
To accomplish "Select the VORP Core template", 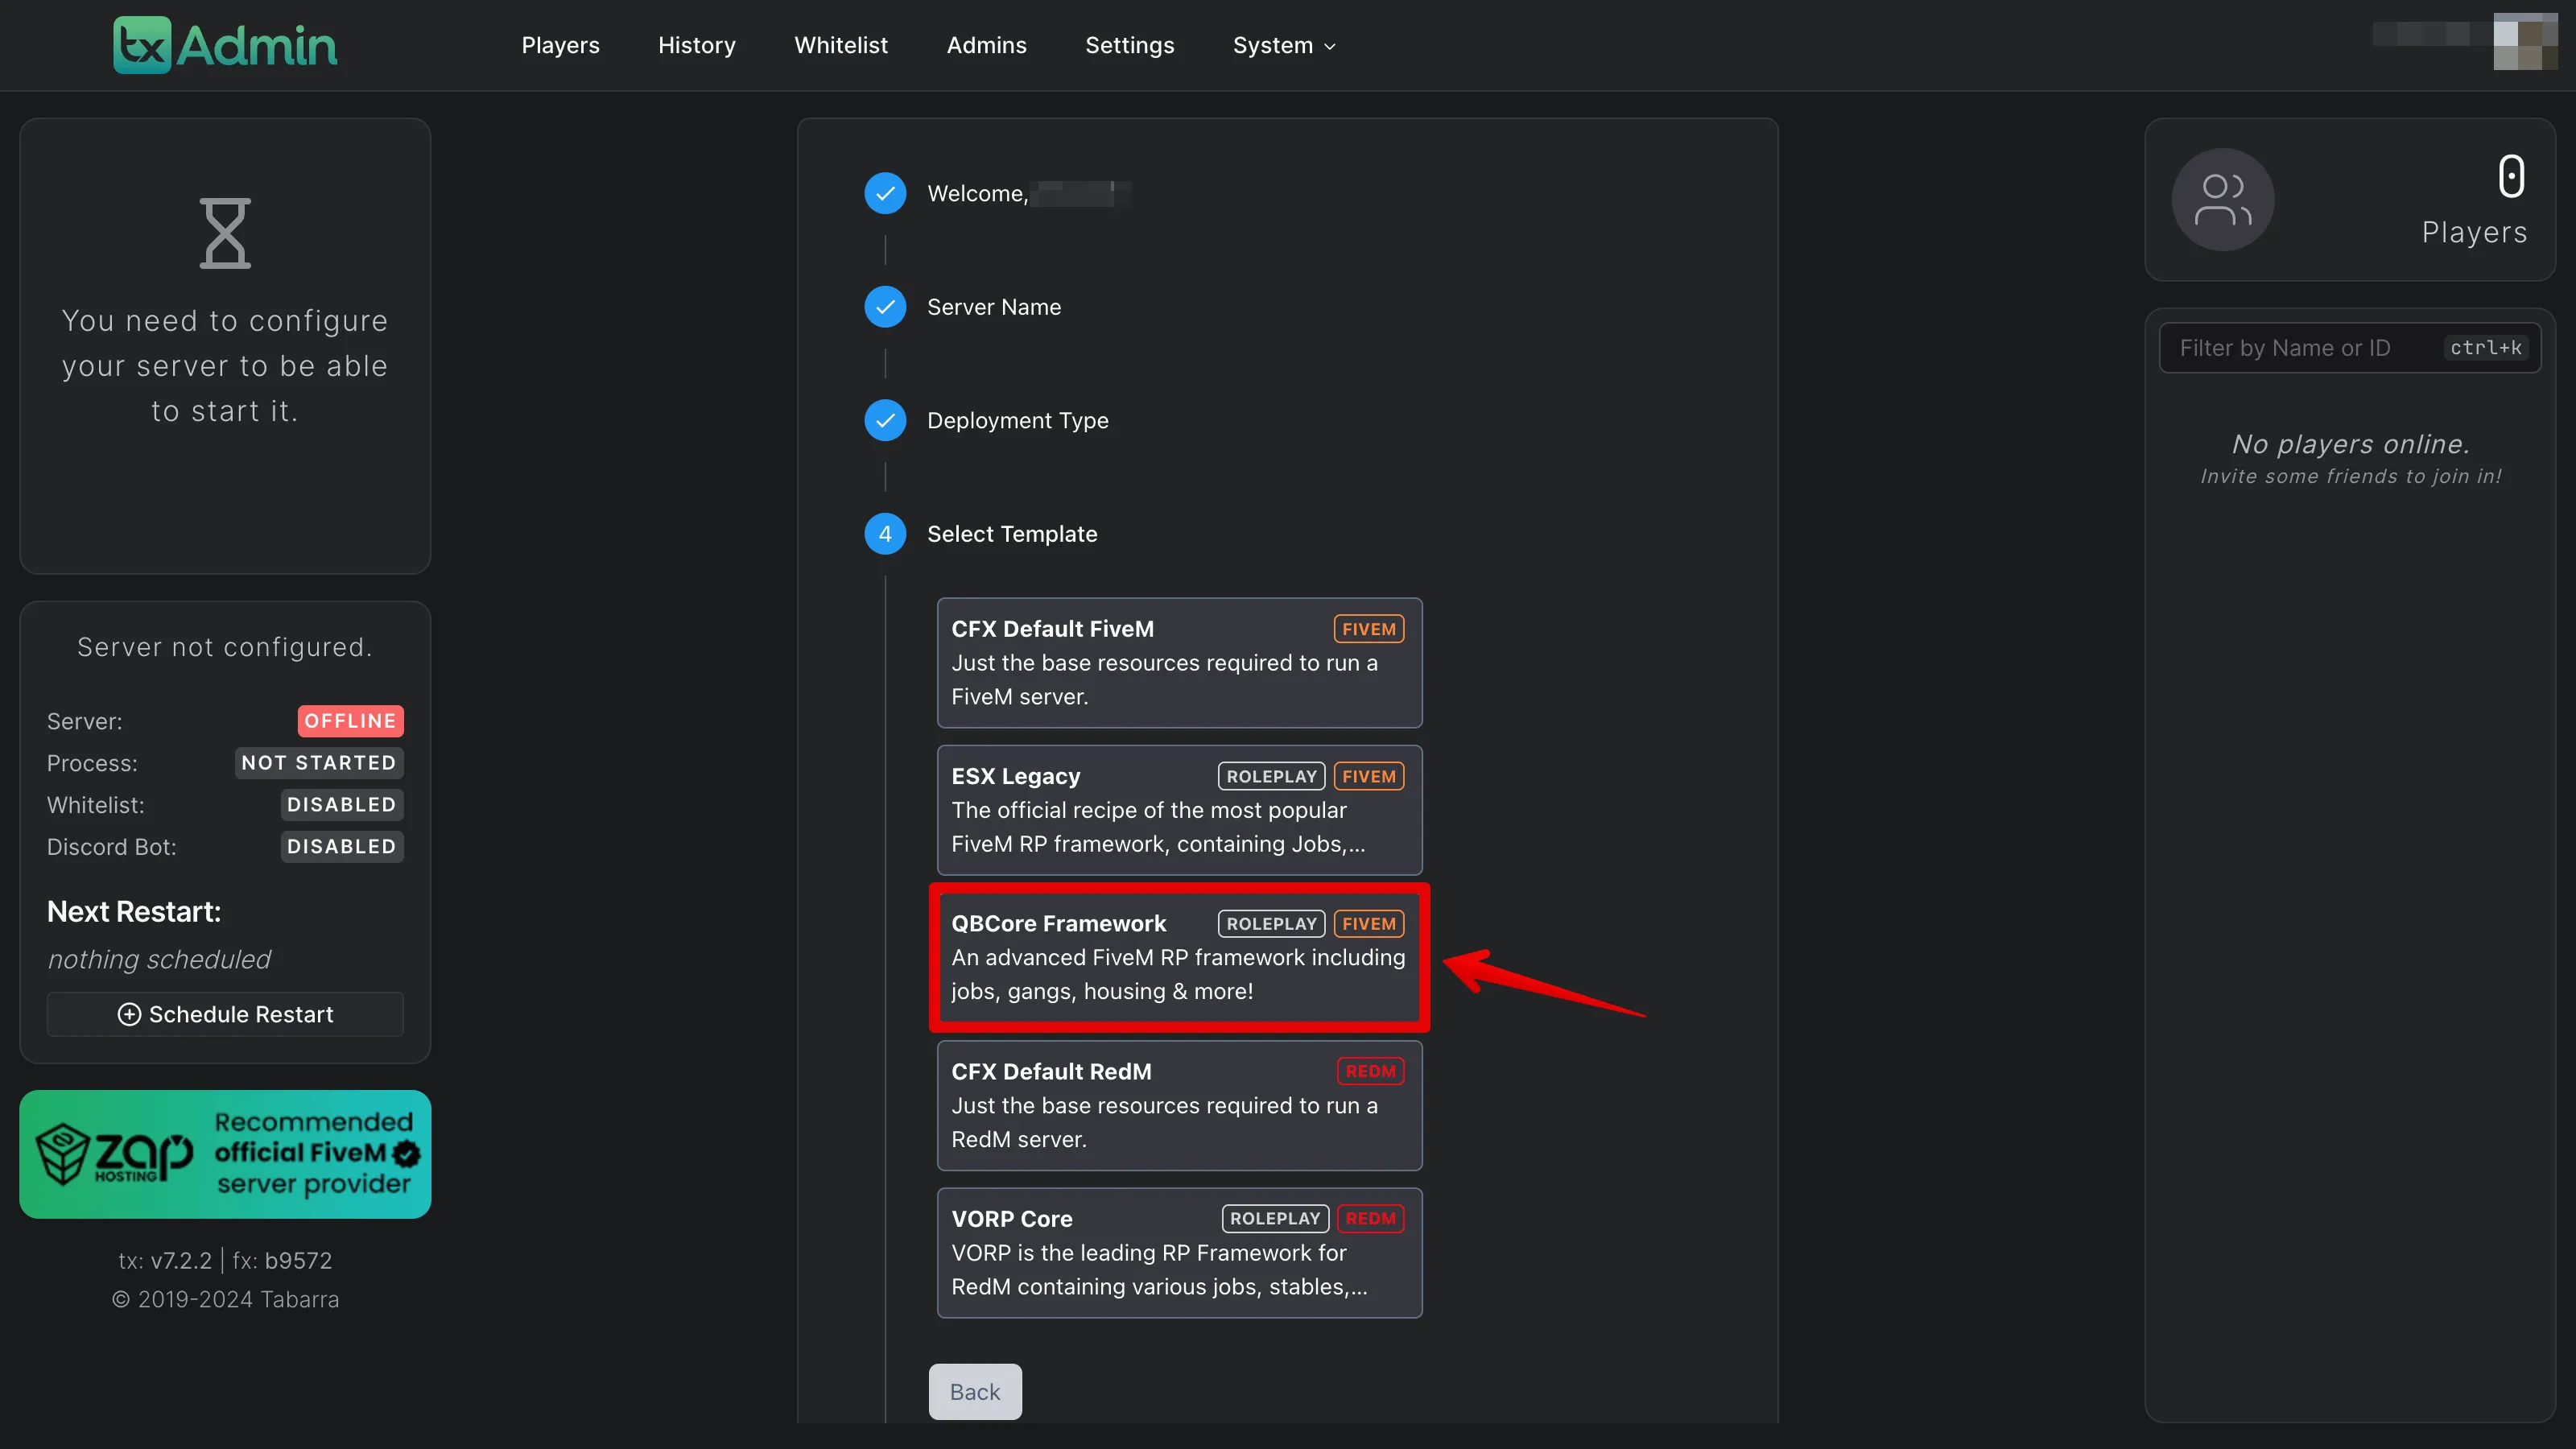I will point(1179,1252).
